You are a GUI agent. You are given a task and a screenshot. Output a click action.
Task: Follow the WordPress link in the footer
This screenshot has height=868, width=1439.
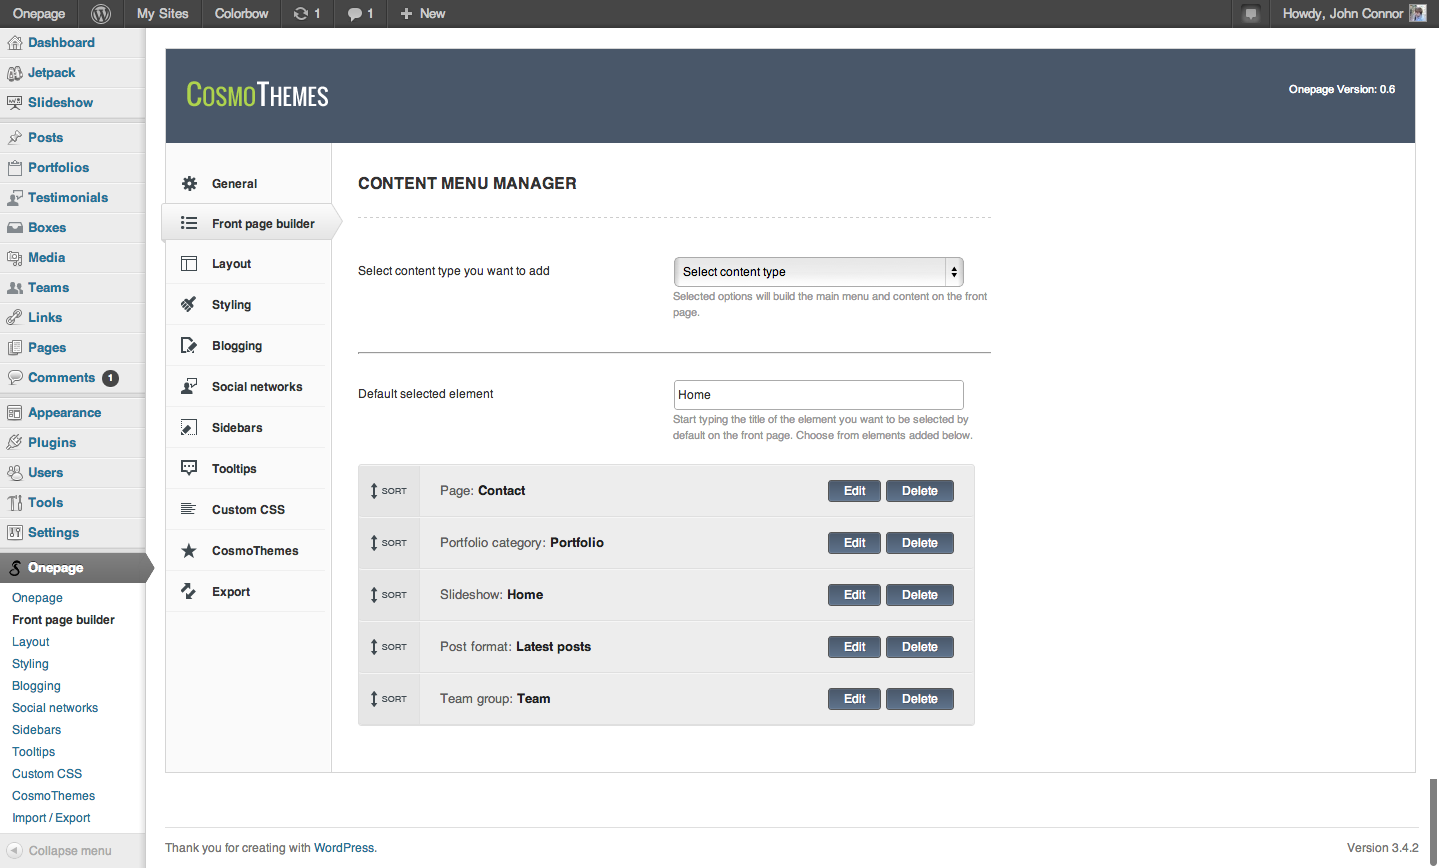[344, 848]
